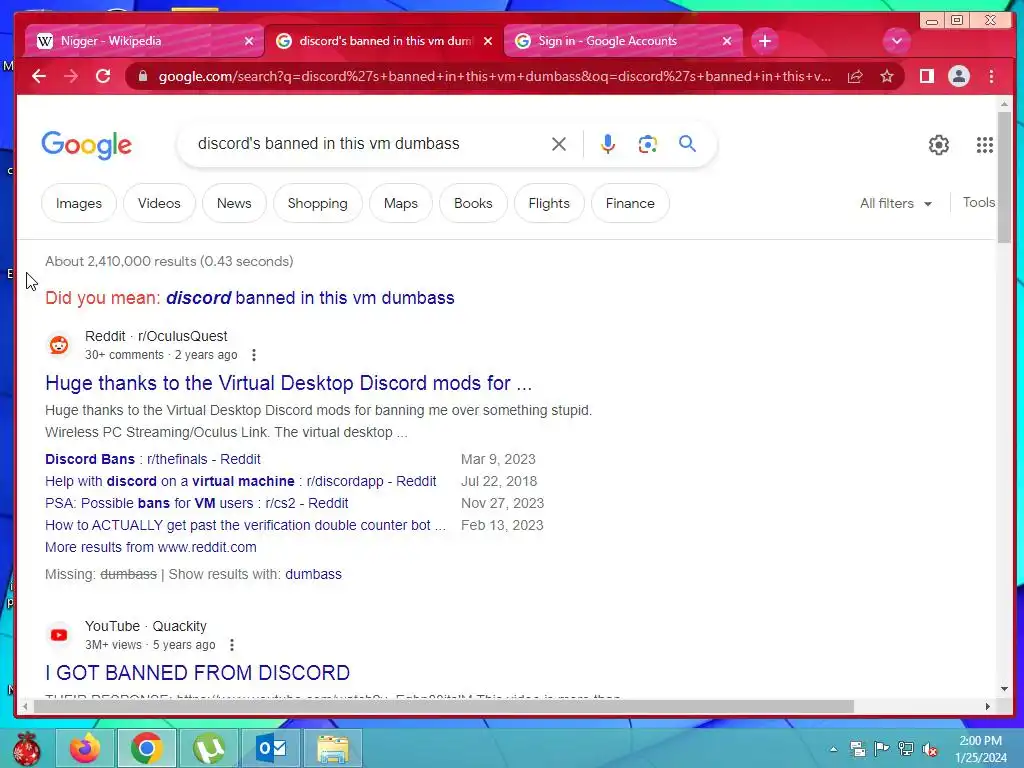Image resolution: width=1024 pixels, height=768 pixels.
Task: Filter results by Finance
Action: tap(630, 203)
